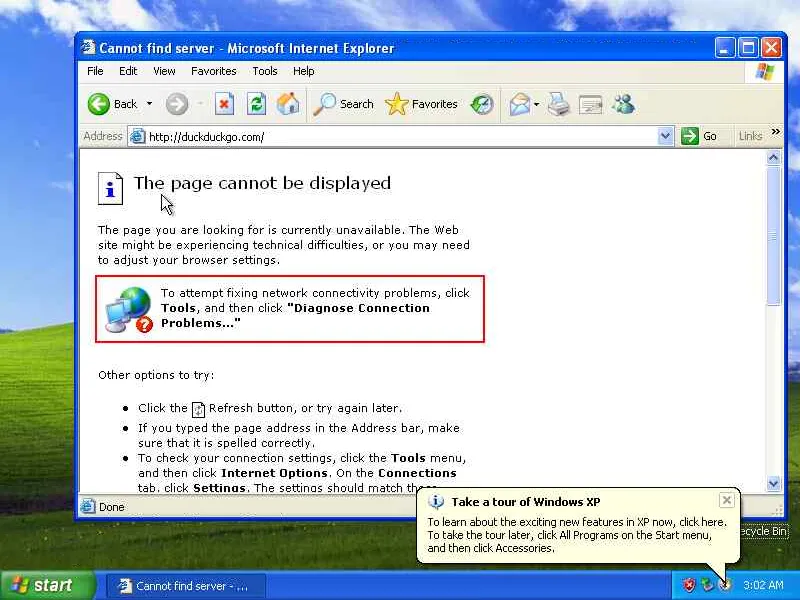This screenshot has height=600, width=800.
Task: Click the network diagnose globe icon
Action: [x=129, y=310]
